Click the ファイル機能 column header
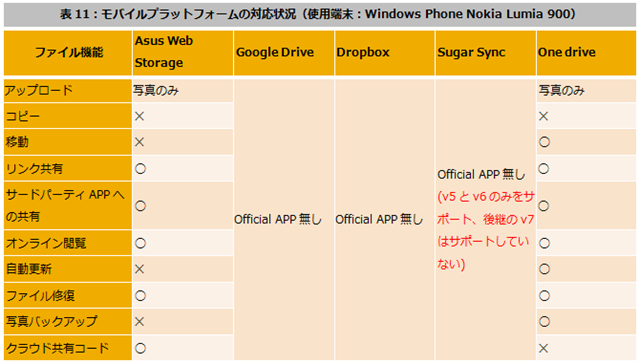Viewport: 640px width, 364px height. pos(68,52)
